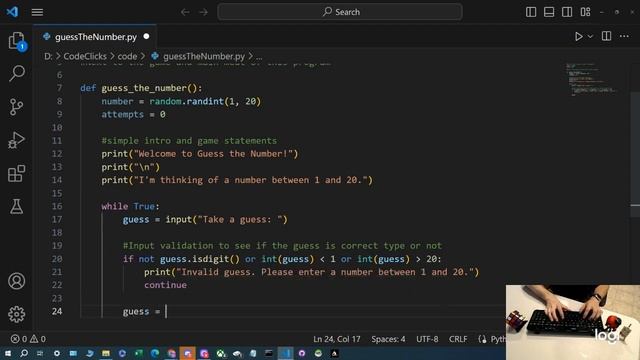This screenshot has height=360, width=640.
Task: Toggle the secondary side bar layout
Action: (x=567, y=12)
